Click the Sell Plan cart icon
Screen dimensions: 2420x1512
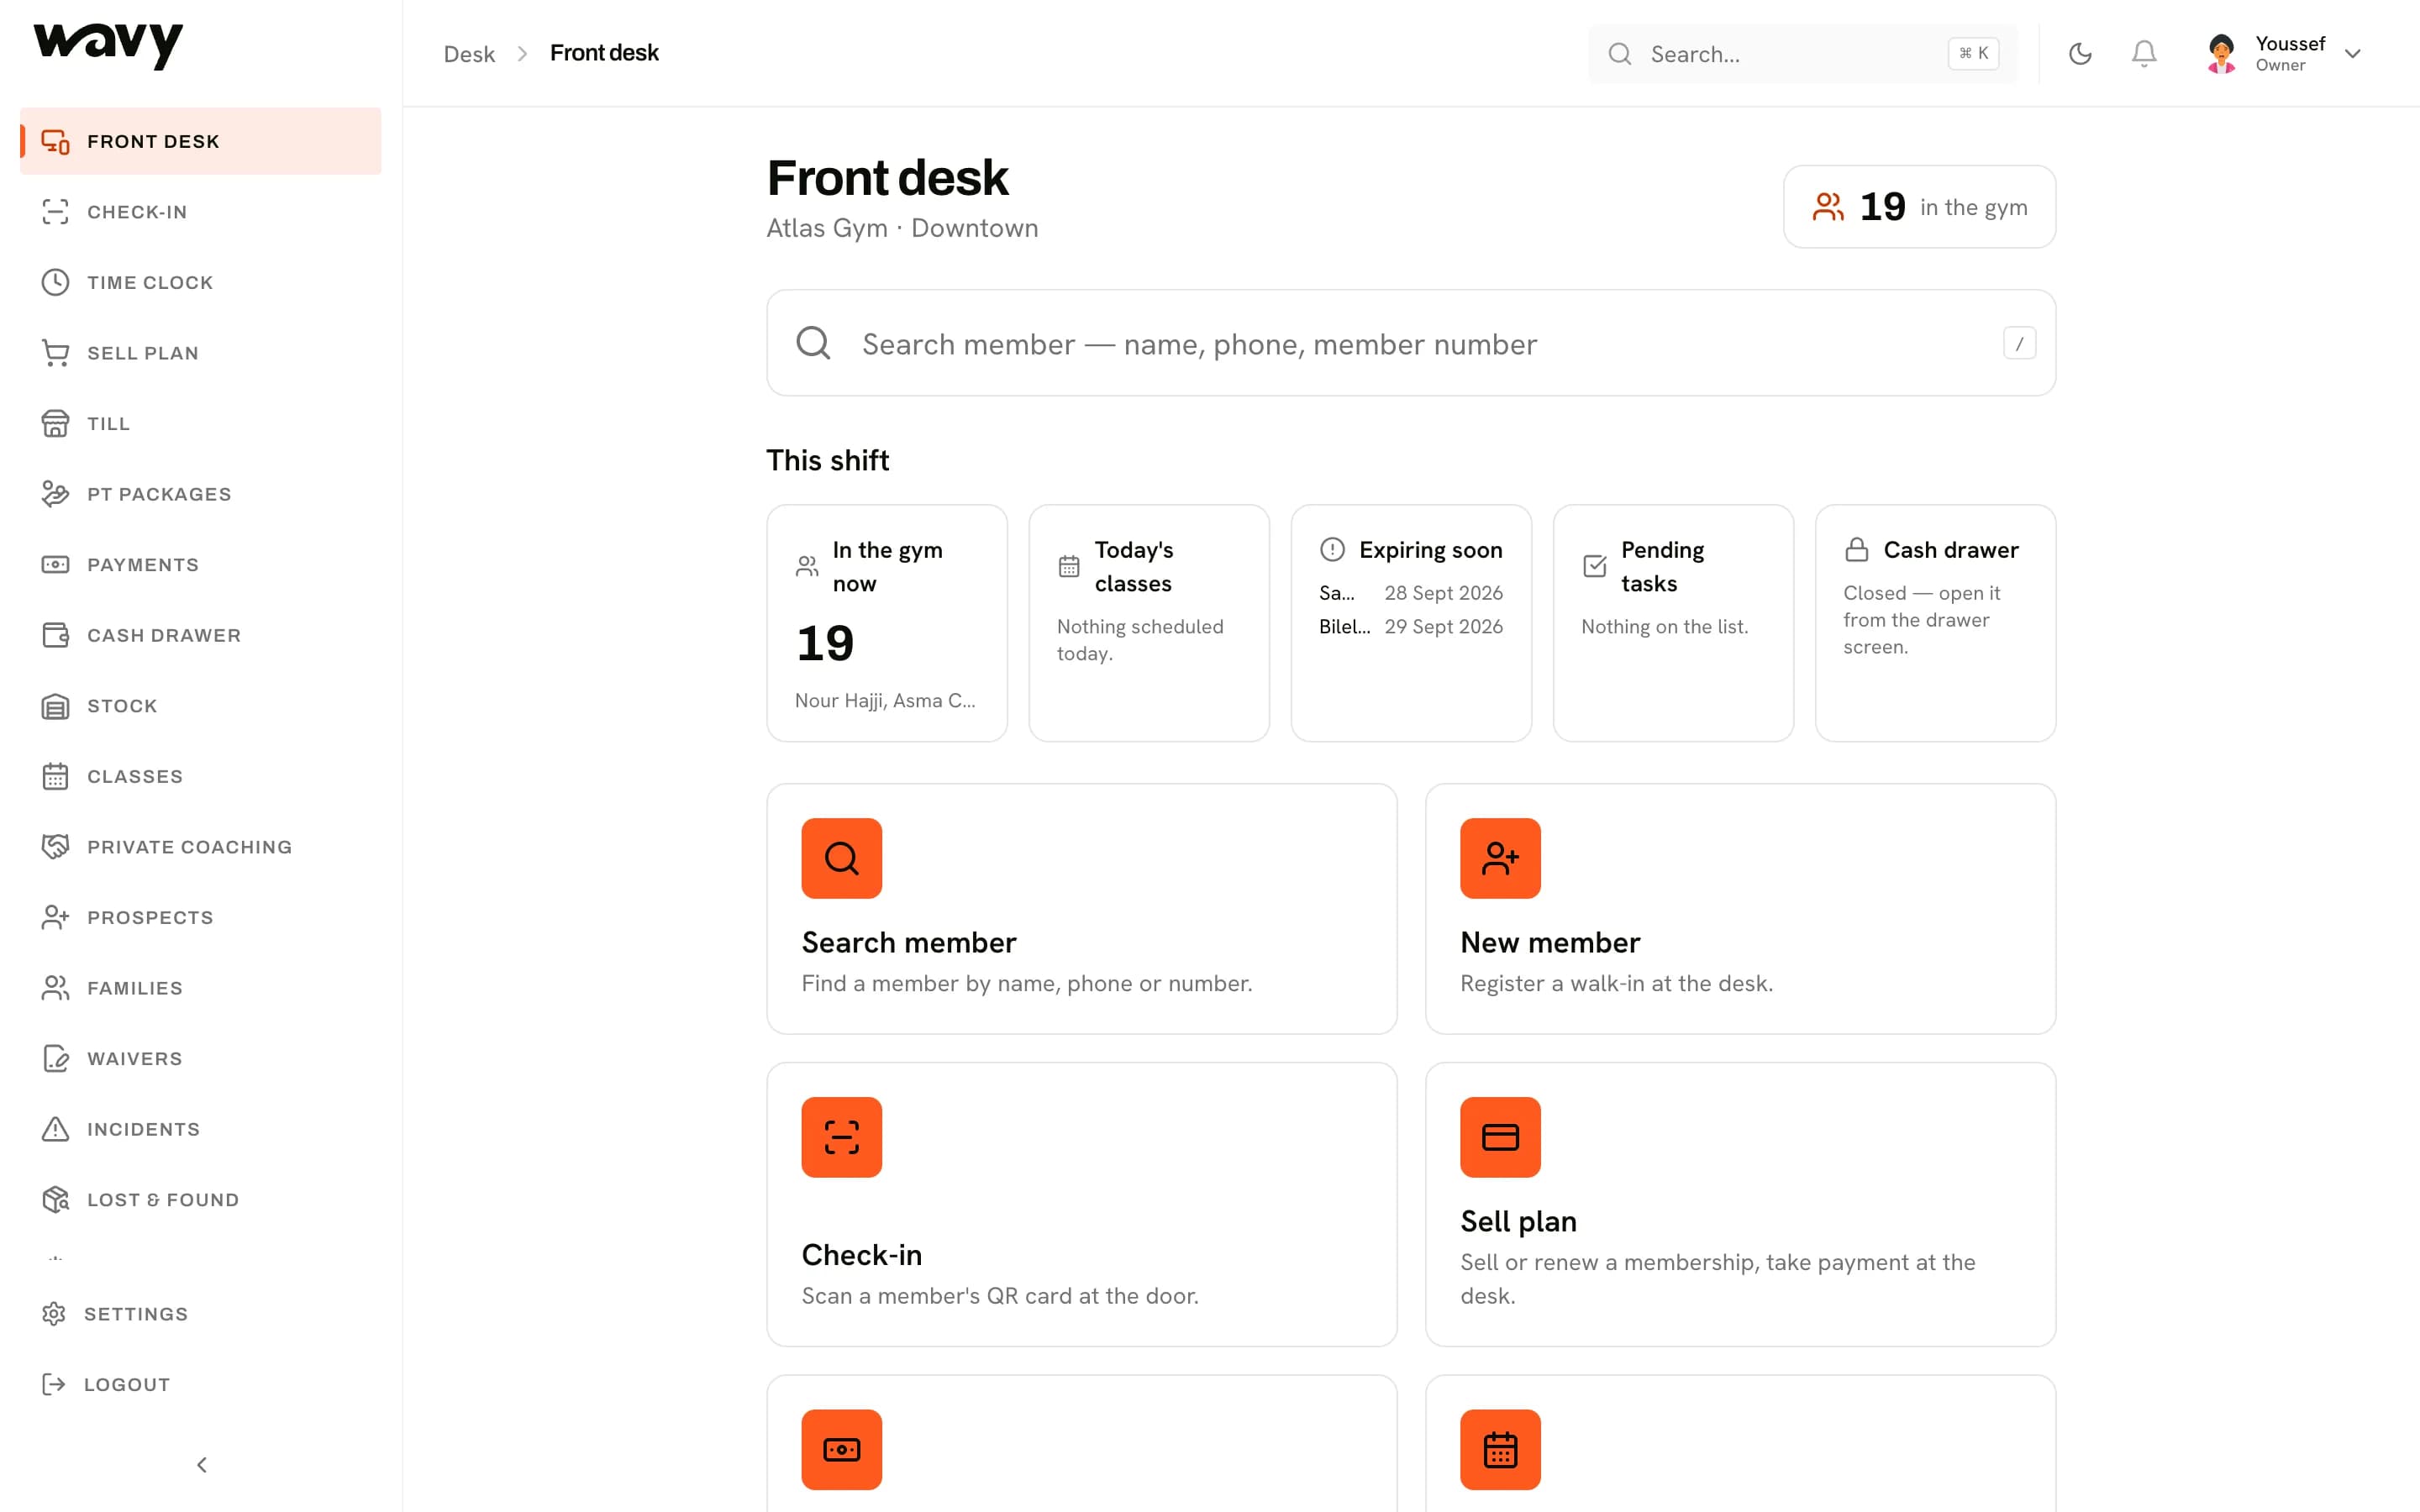[55, 353]
